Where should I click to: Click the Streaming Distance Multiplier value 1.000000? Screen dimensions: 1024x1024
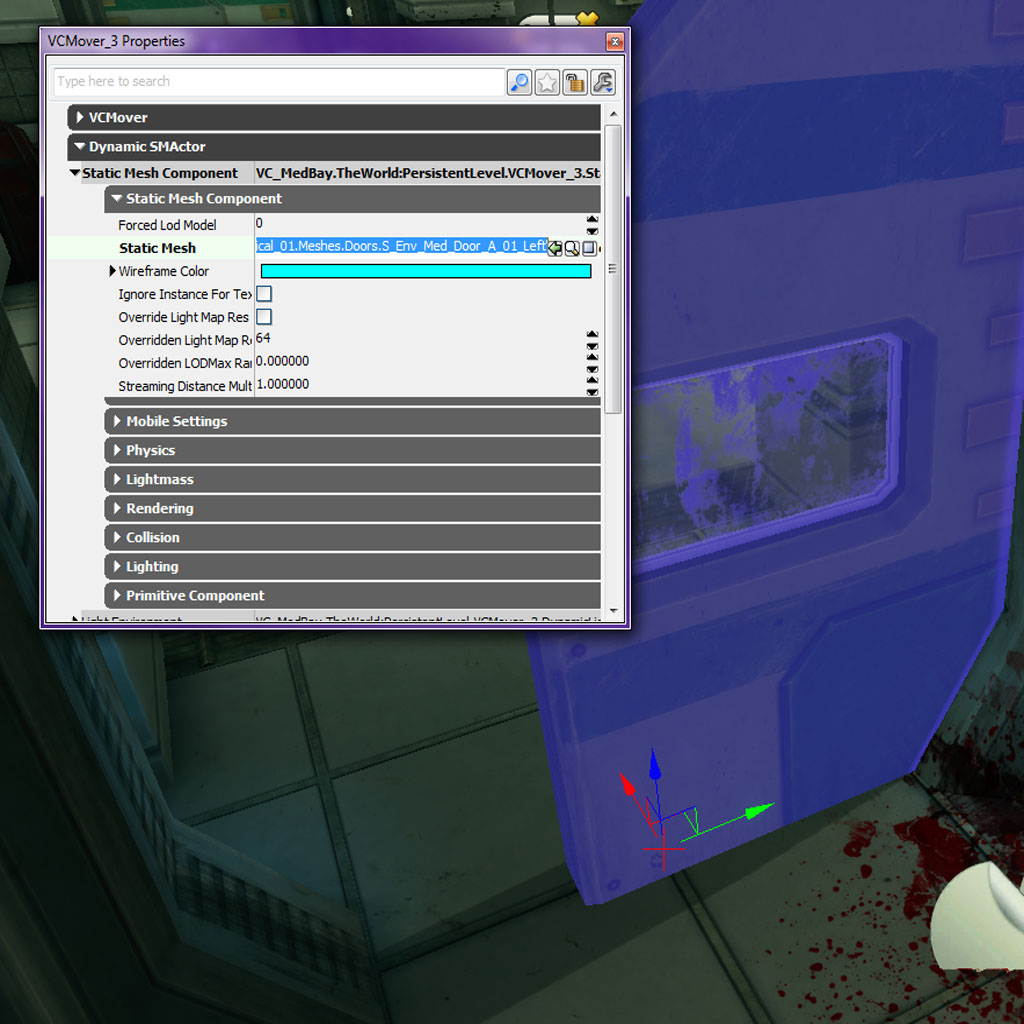pos(283,384)
